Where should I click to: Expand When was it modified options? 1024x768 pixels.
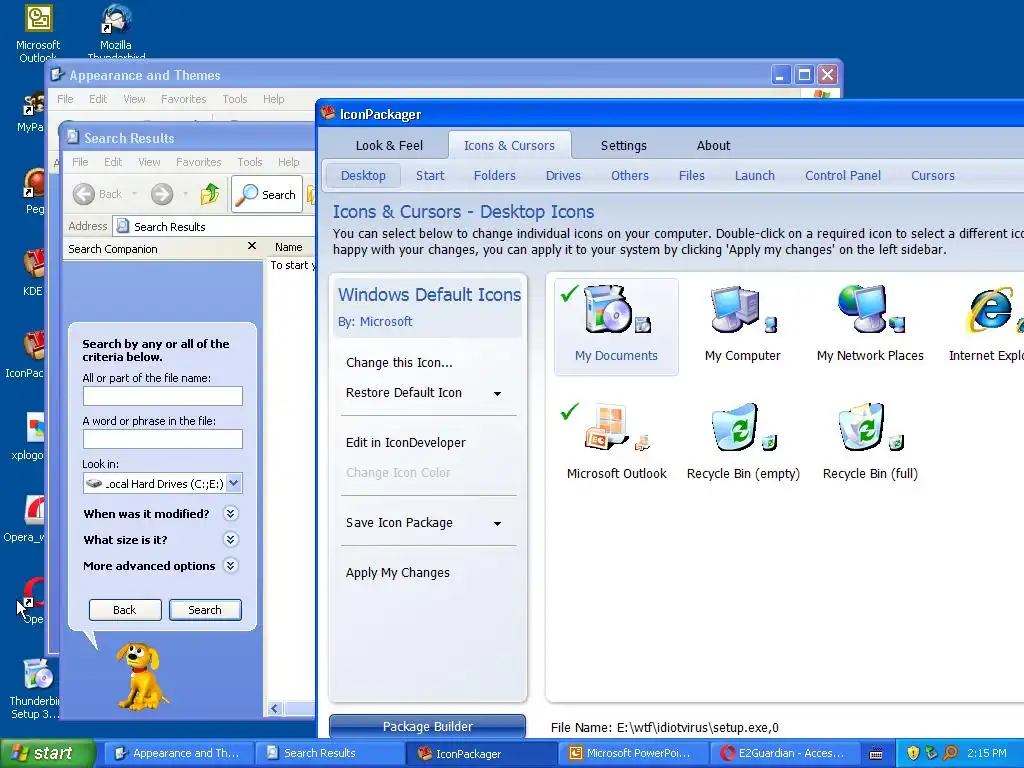230,513
